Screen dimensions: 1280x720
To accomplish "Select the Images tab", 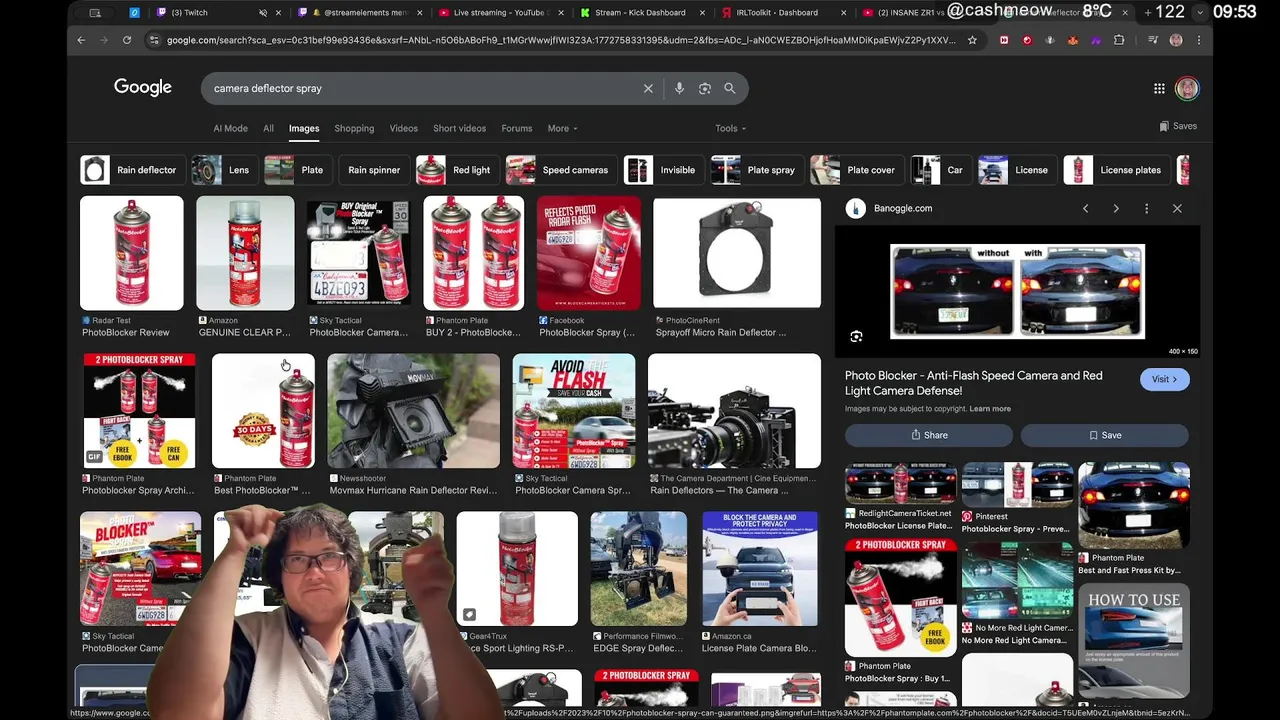I will (304, 128).
